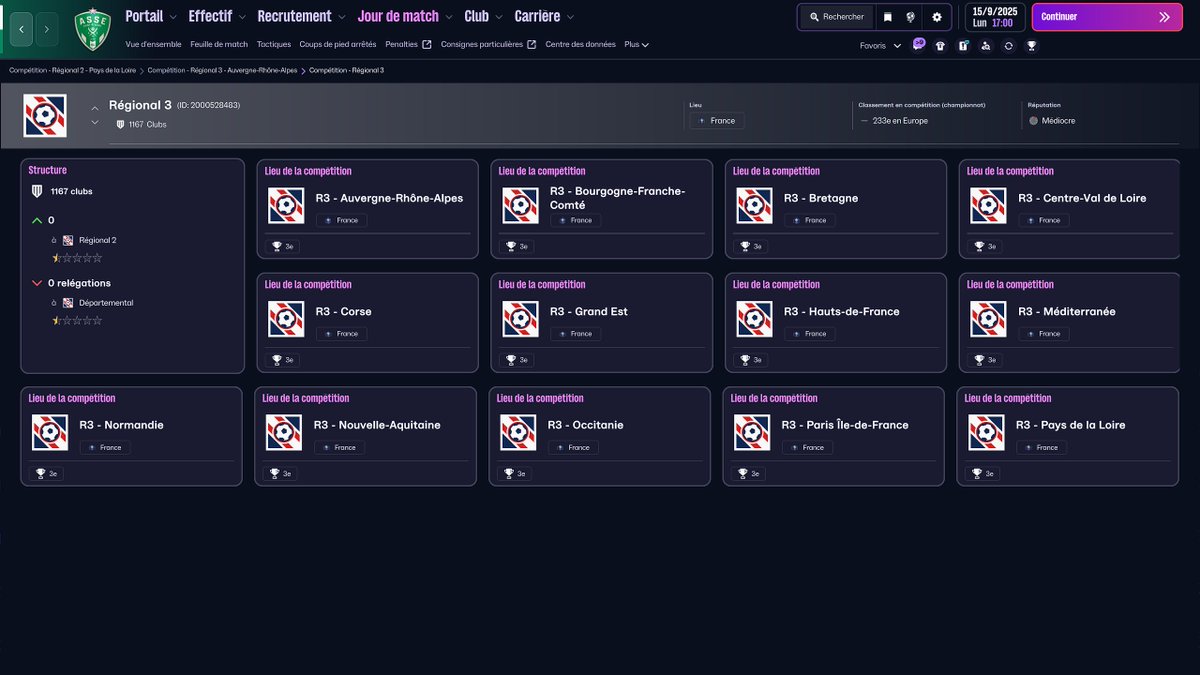Open Tactiques tab
The height and width of the screenshot is (675, 1200).
coord(274,44)
